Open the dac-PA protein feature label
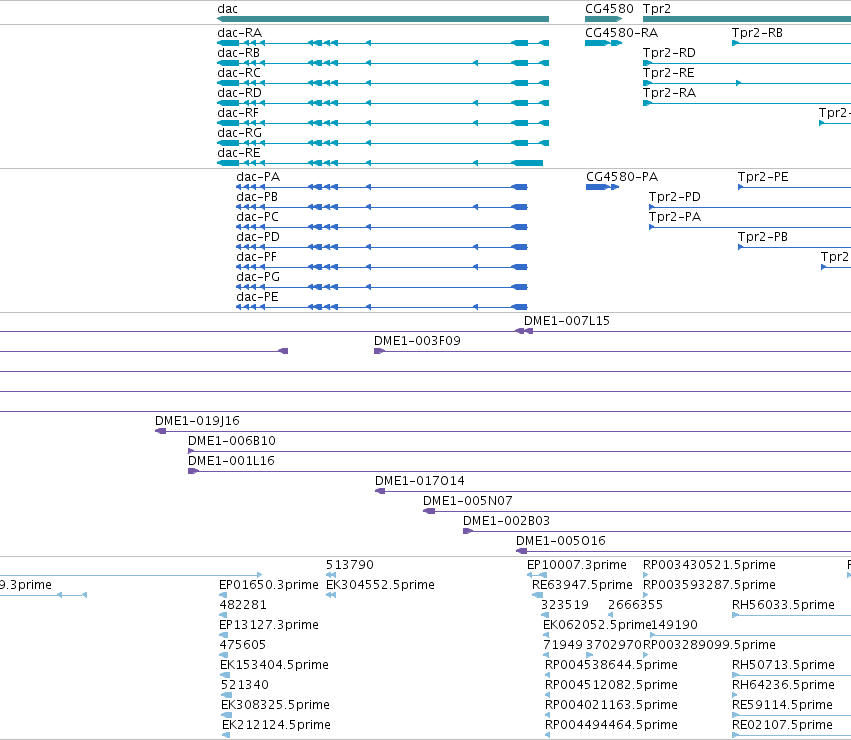Screen dimensions: 851x740 click(x=258, y=177)
